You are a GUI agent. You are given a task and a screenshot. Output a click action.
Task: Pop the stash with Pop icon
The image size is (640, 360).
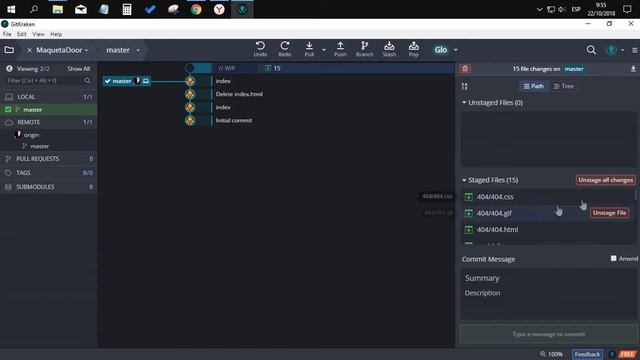click(413, 49)
